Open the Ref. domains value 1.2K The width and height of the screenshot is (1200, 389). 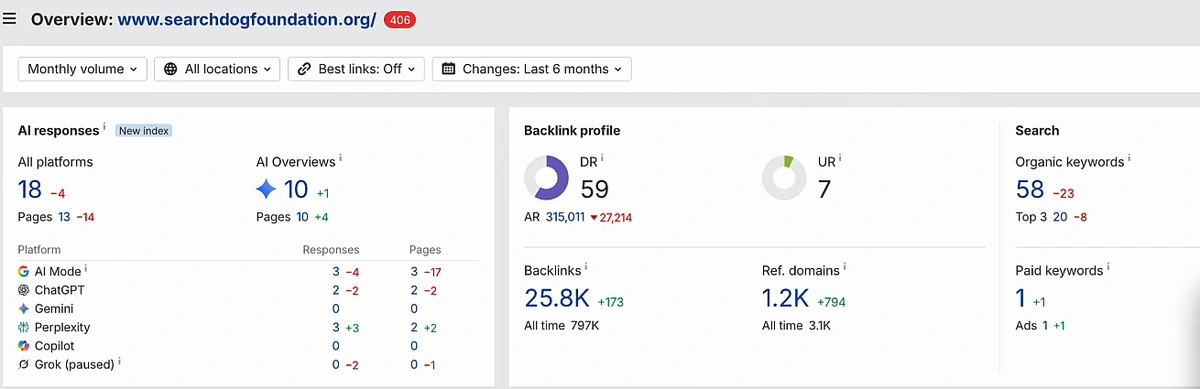coord(786,298)
